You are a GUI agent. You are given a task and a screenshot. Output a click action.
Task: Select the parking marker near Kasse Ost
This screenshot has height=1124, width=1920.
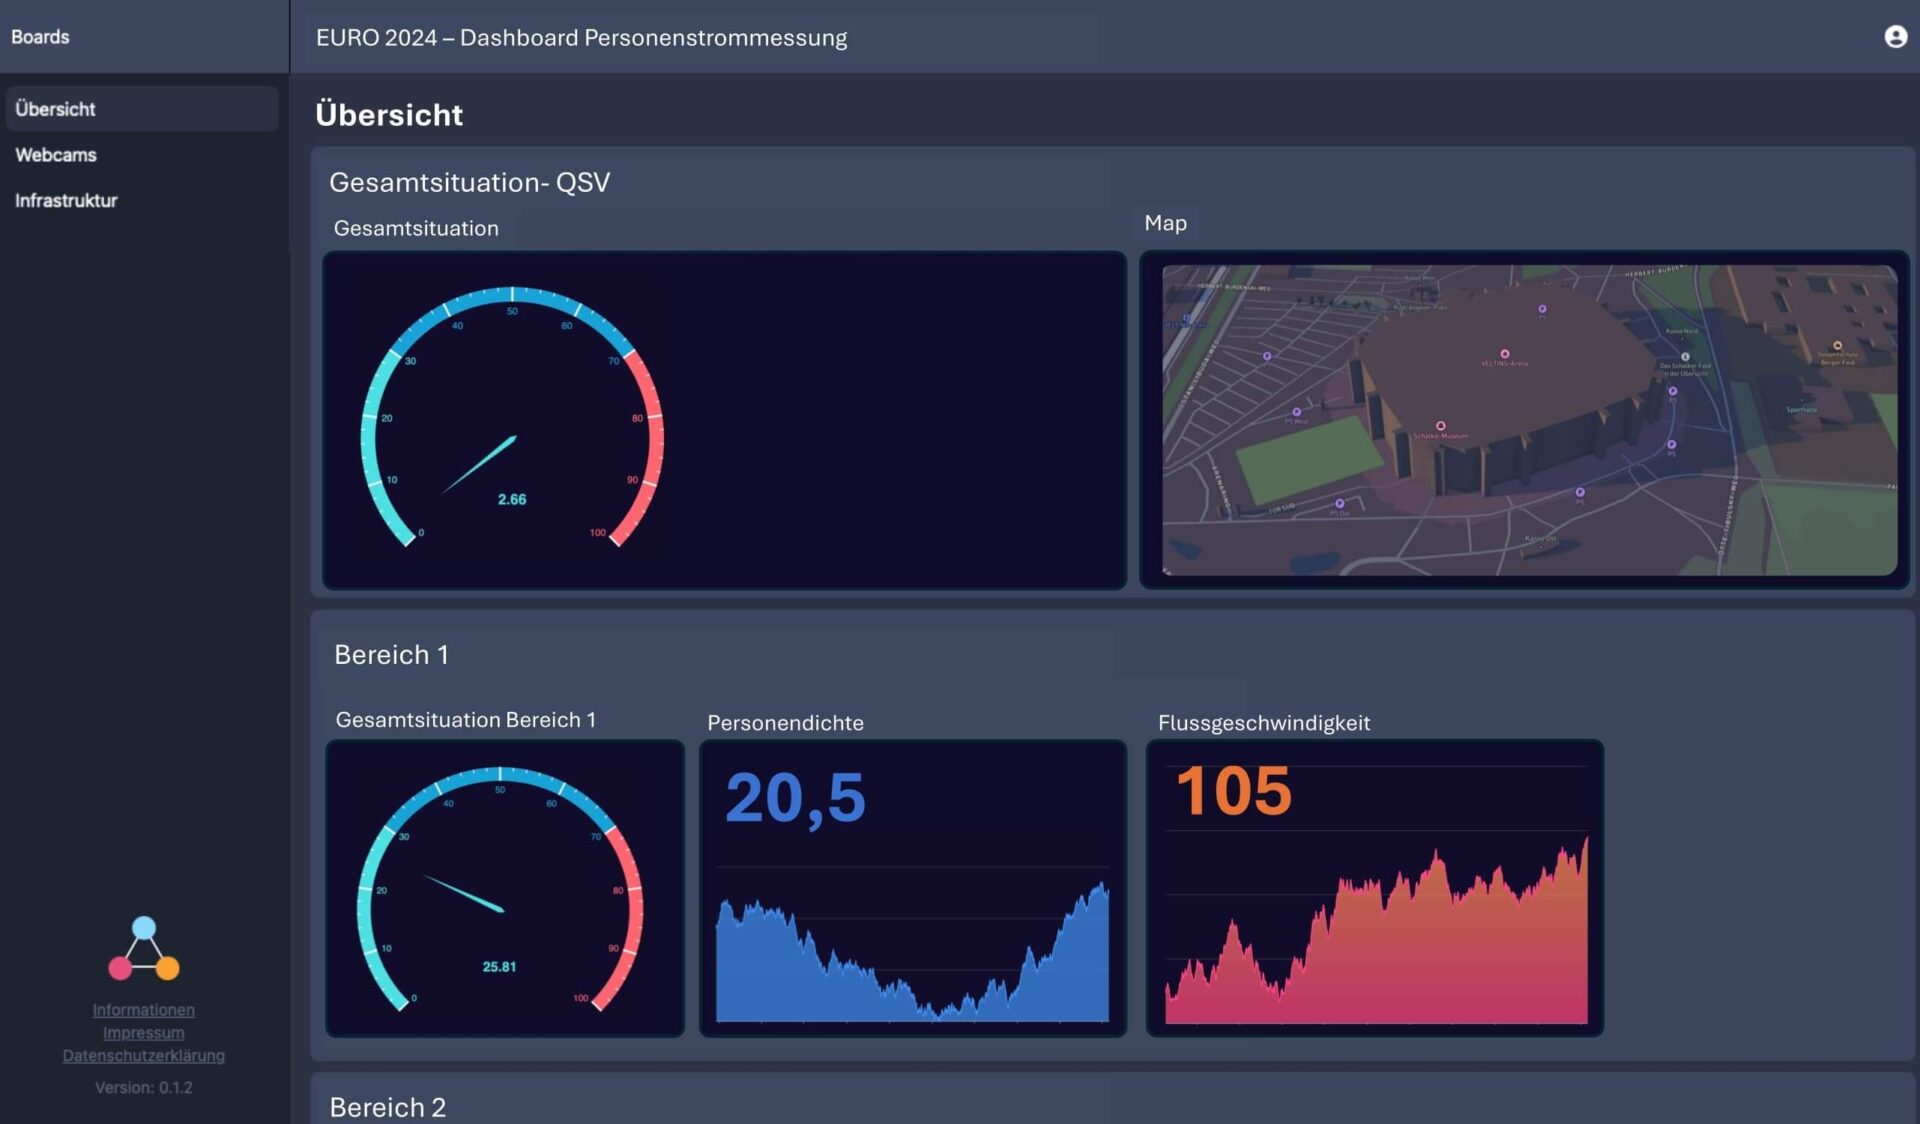click(1580, 492)
